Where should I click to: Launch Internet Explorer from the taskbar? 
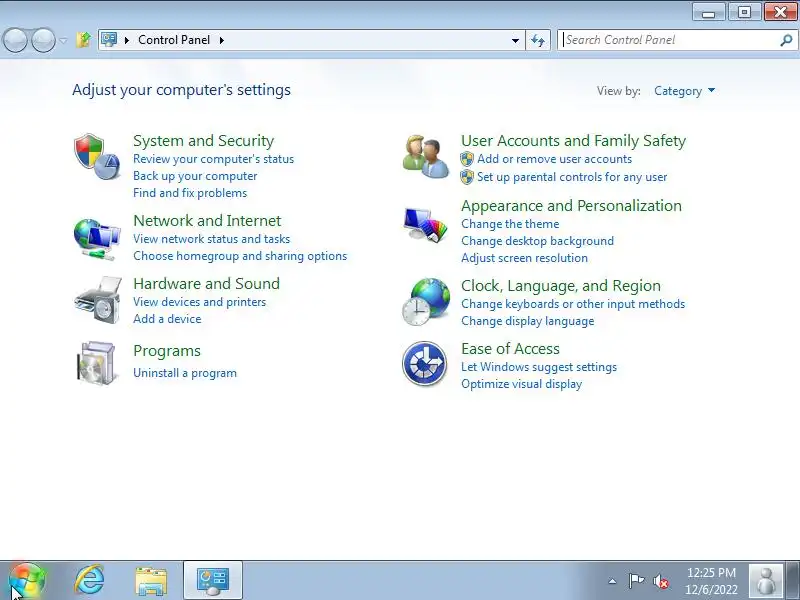89,581
